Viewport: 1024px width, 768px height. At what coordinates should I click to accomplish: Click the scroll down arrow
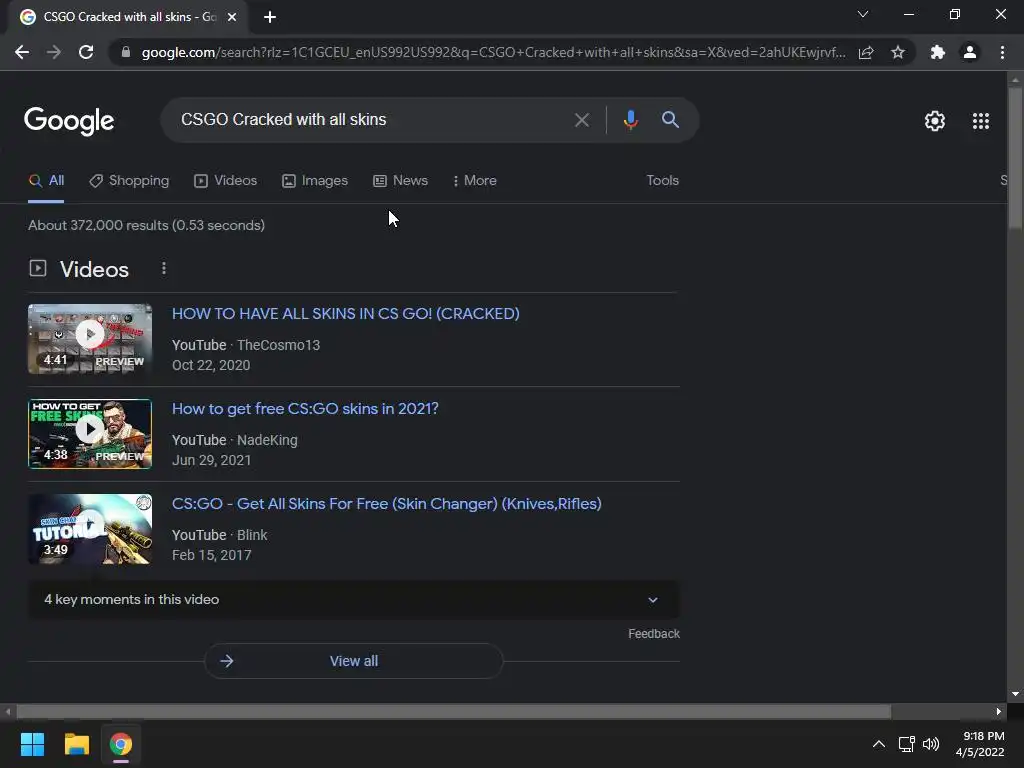pos(1015,694)
